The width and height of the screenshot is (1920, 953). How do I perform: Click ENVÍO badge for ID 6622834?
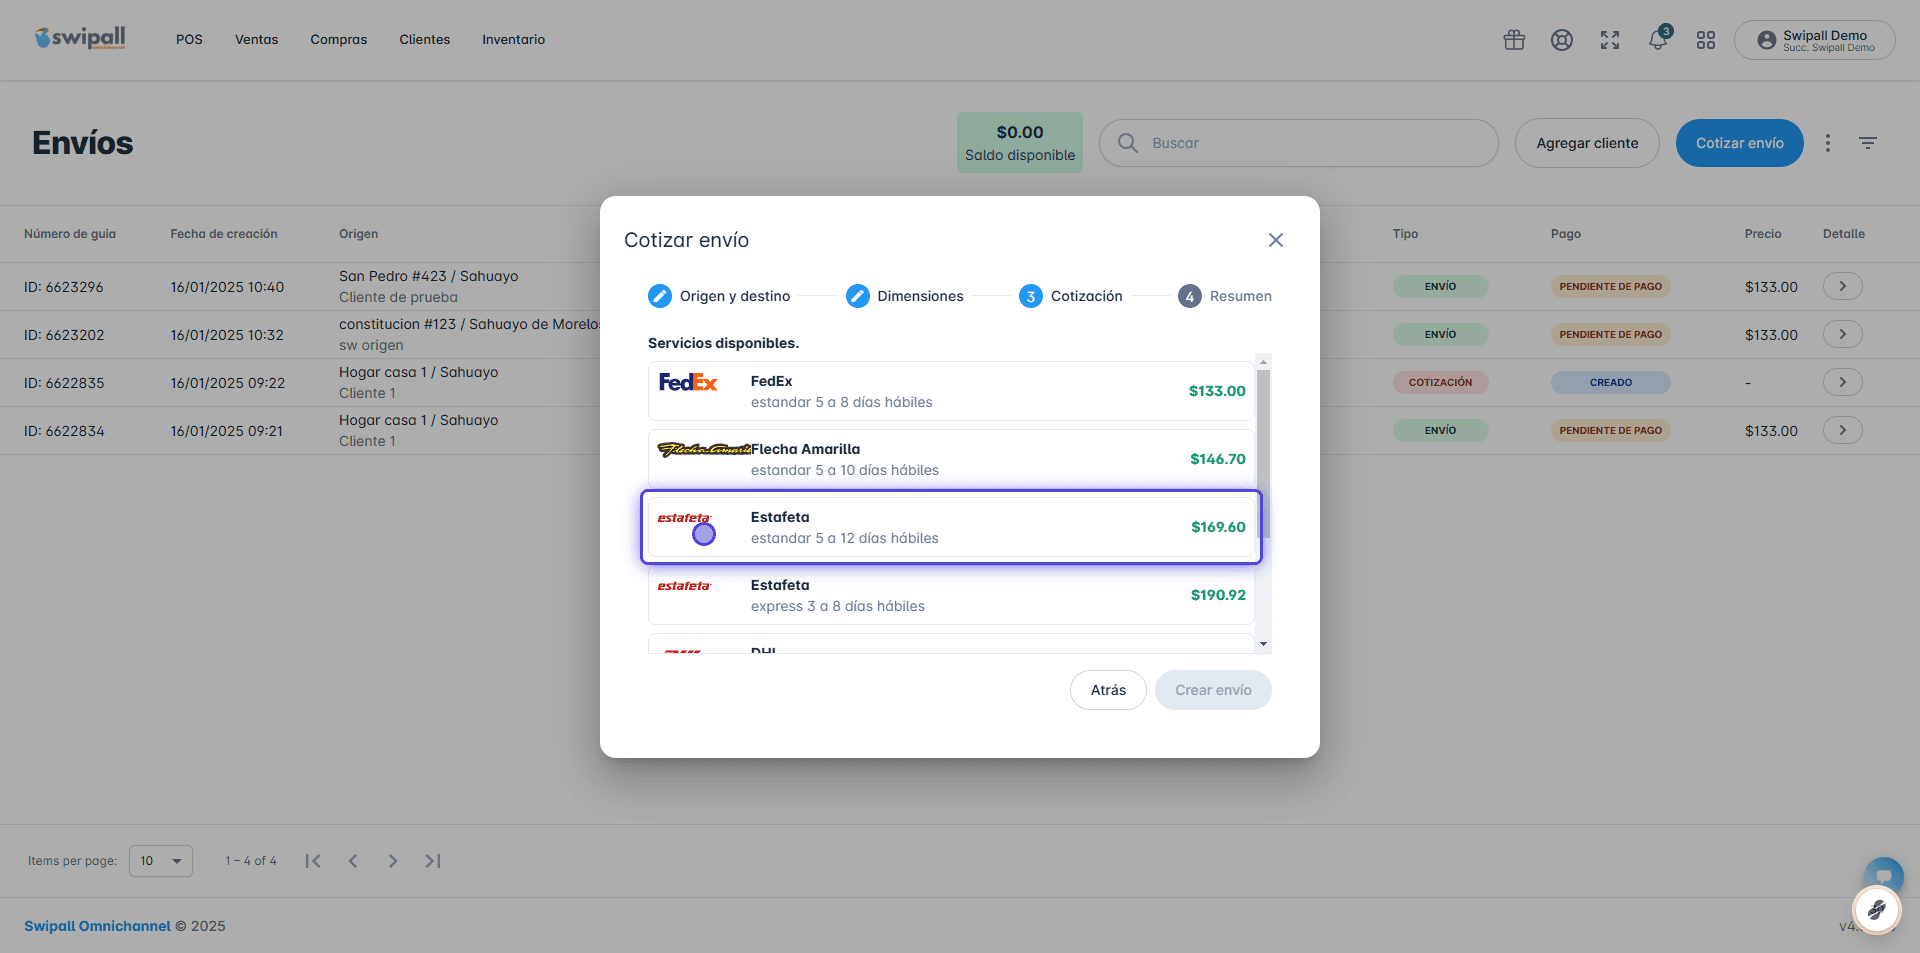[x=1440, y=430]
